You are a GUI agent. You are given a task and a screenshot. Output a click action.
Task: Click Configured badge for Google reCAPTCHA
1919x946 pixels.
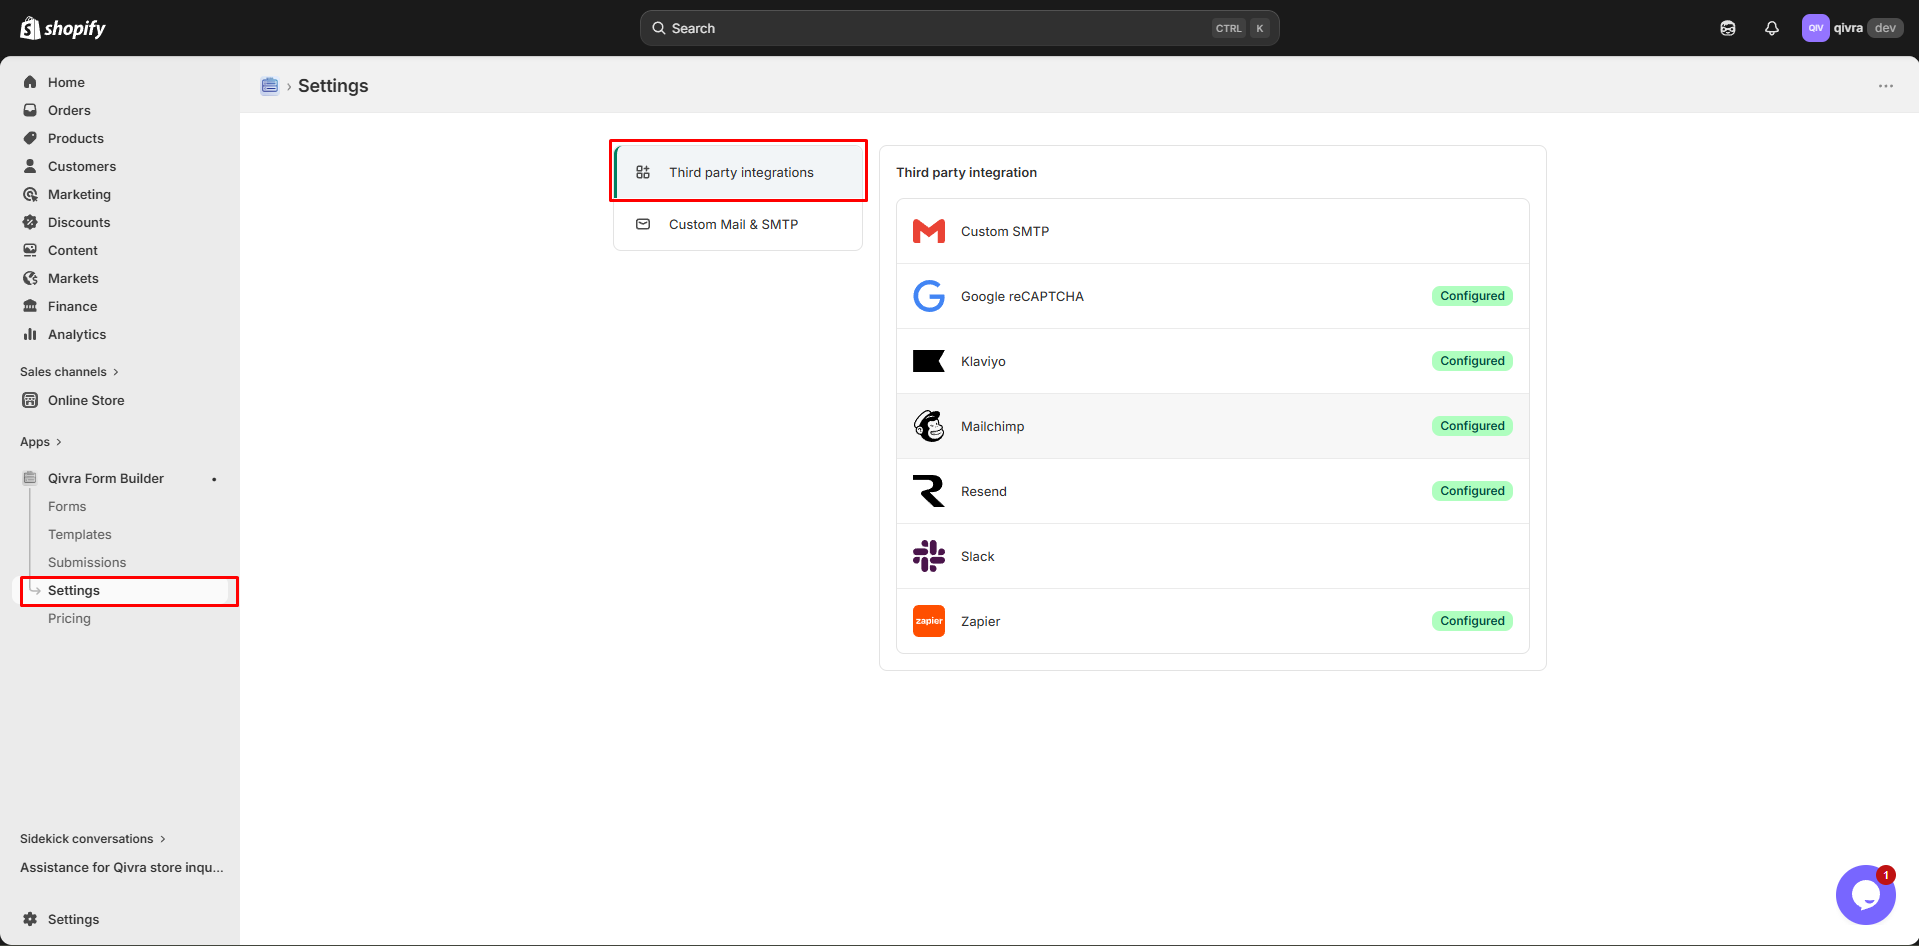click(x=1472, y=296)
